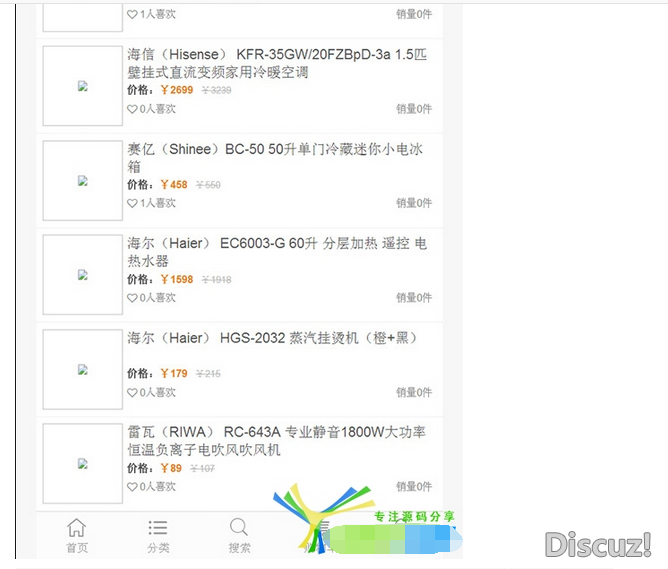Click original price ￥215 strikethrough
Image resolution: width=668 pixels, height=569 pixels.
tap(208, 374)
